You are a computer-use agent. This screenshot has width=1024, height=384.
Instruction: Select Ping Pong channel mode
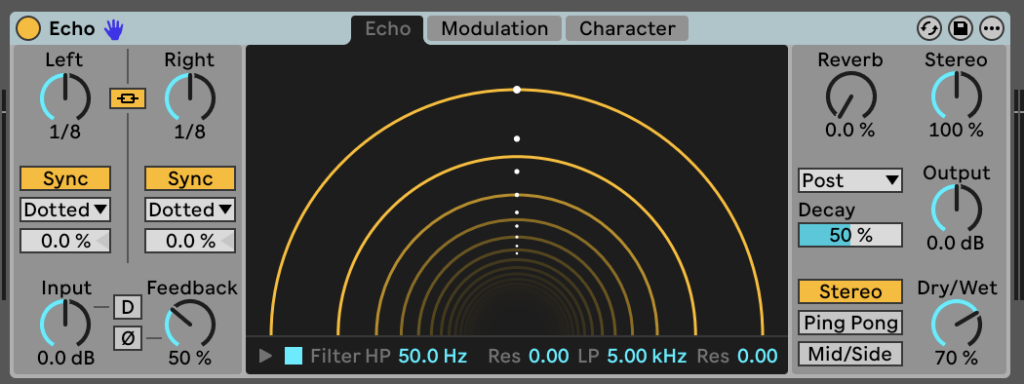[x=850, y=323]
